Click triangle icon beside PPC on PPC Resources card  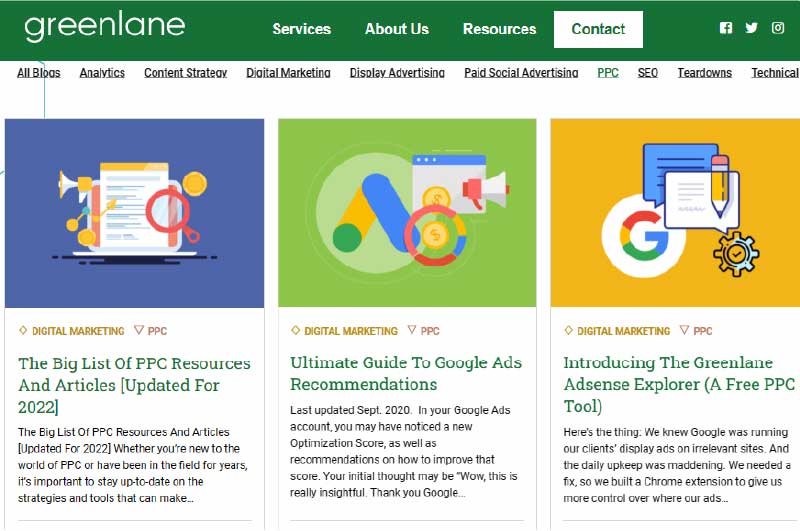tap(139, 330)
